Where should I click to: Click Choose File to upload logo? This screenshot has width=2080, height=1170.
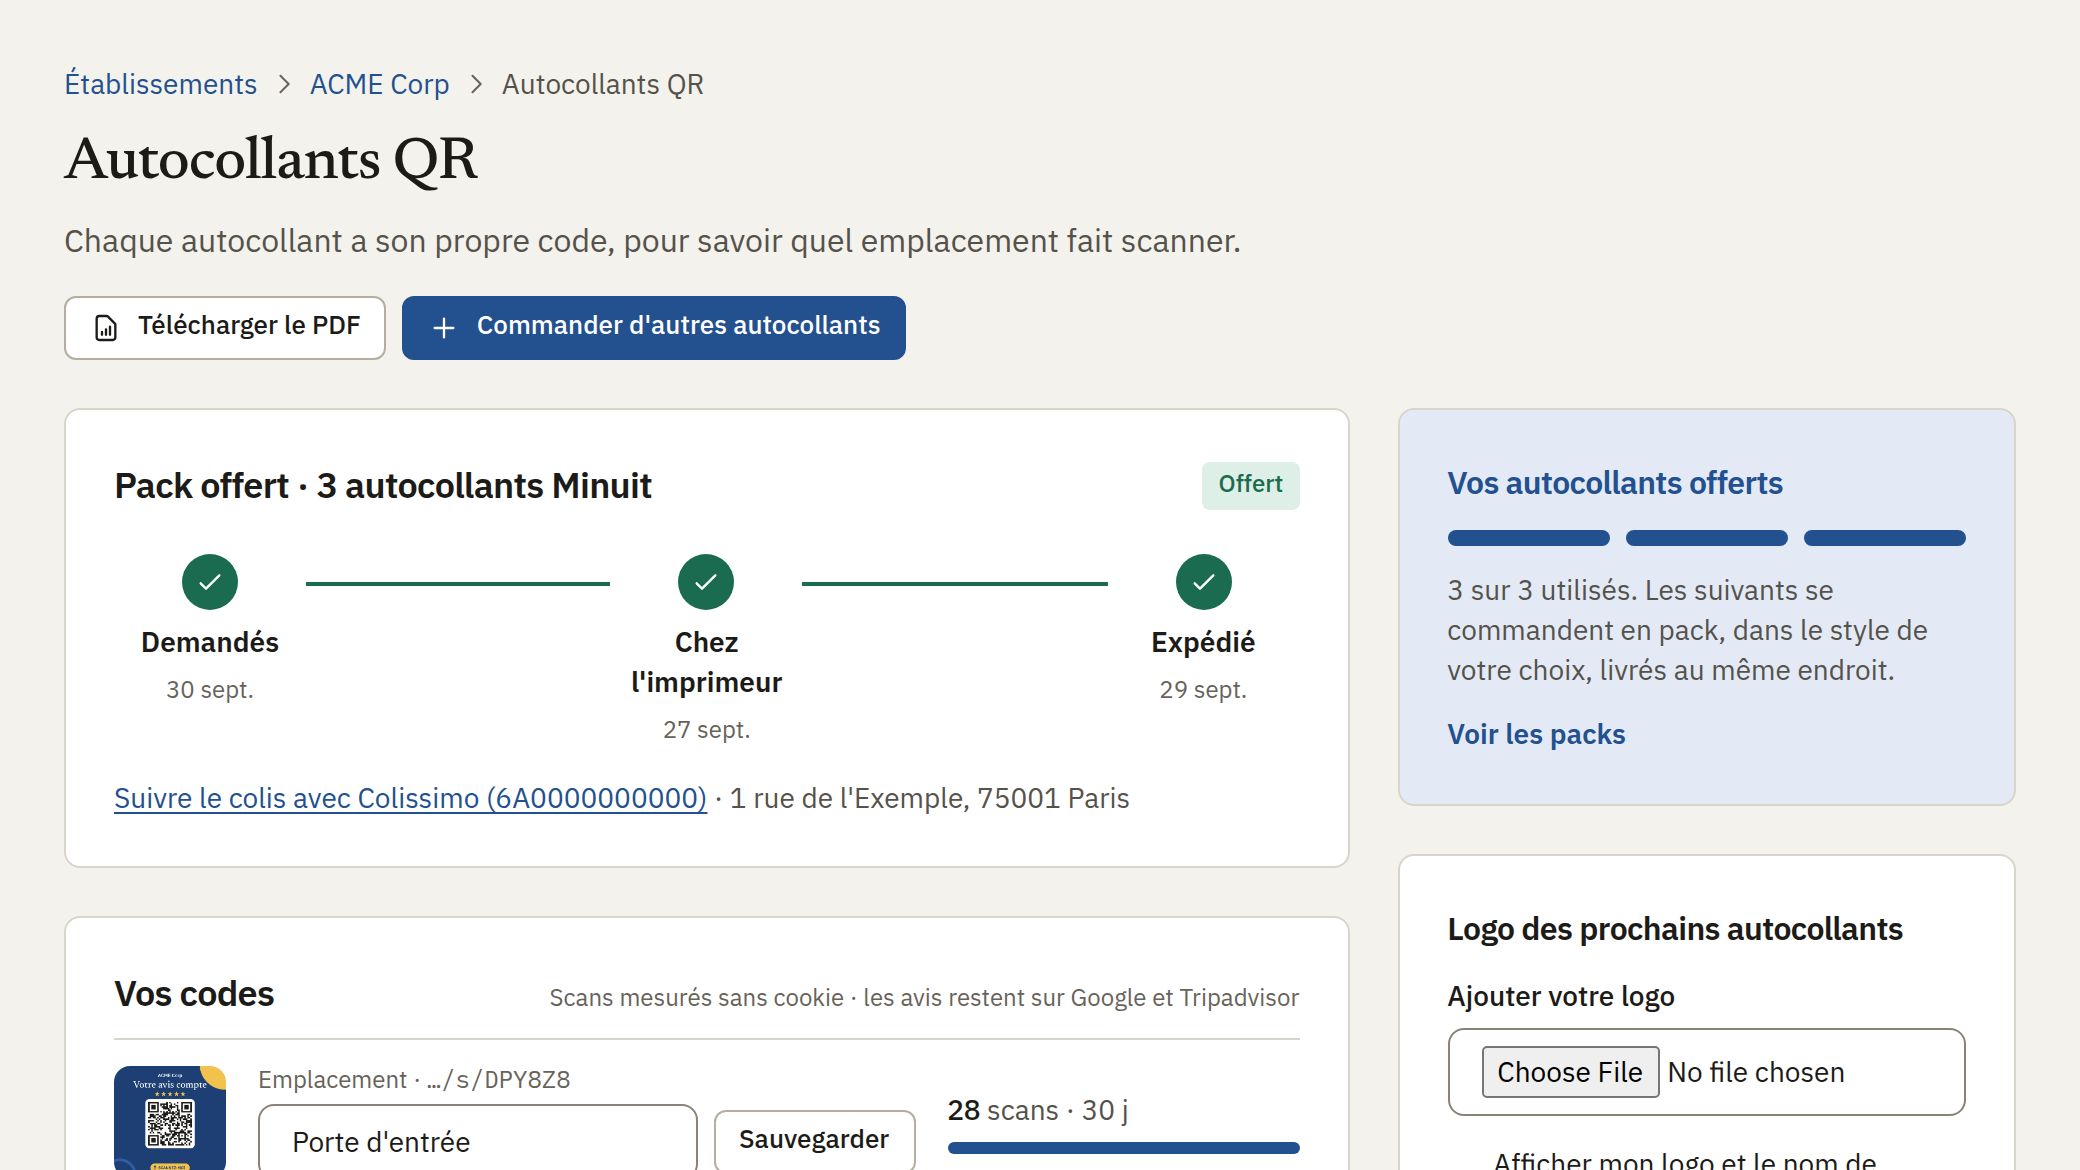pyautogui.click(x=1570, y=1072)
